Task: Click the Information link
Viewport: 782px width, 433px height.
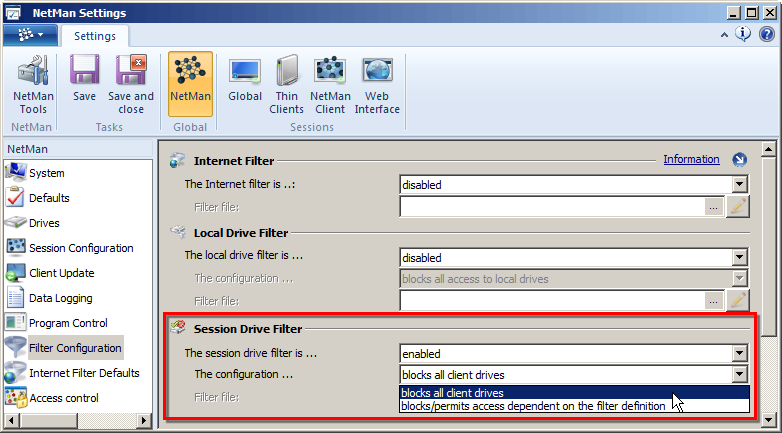Action: click(x=691, y=160)
